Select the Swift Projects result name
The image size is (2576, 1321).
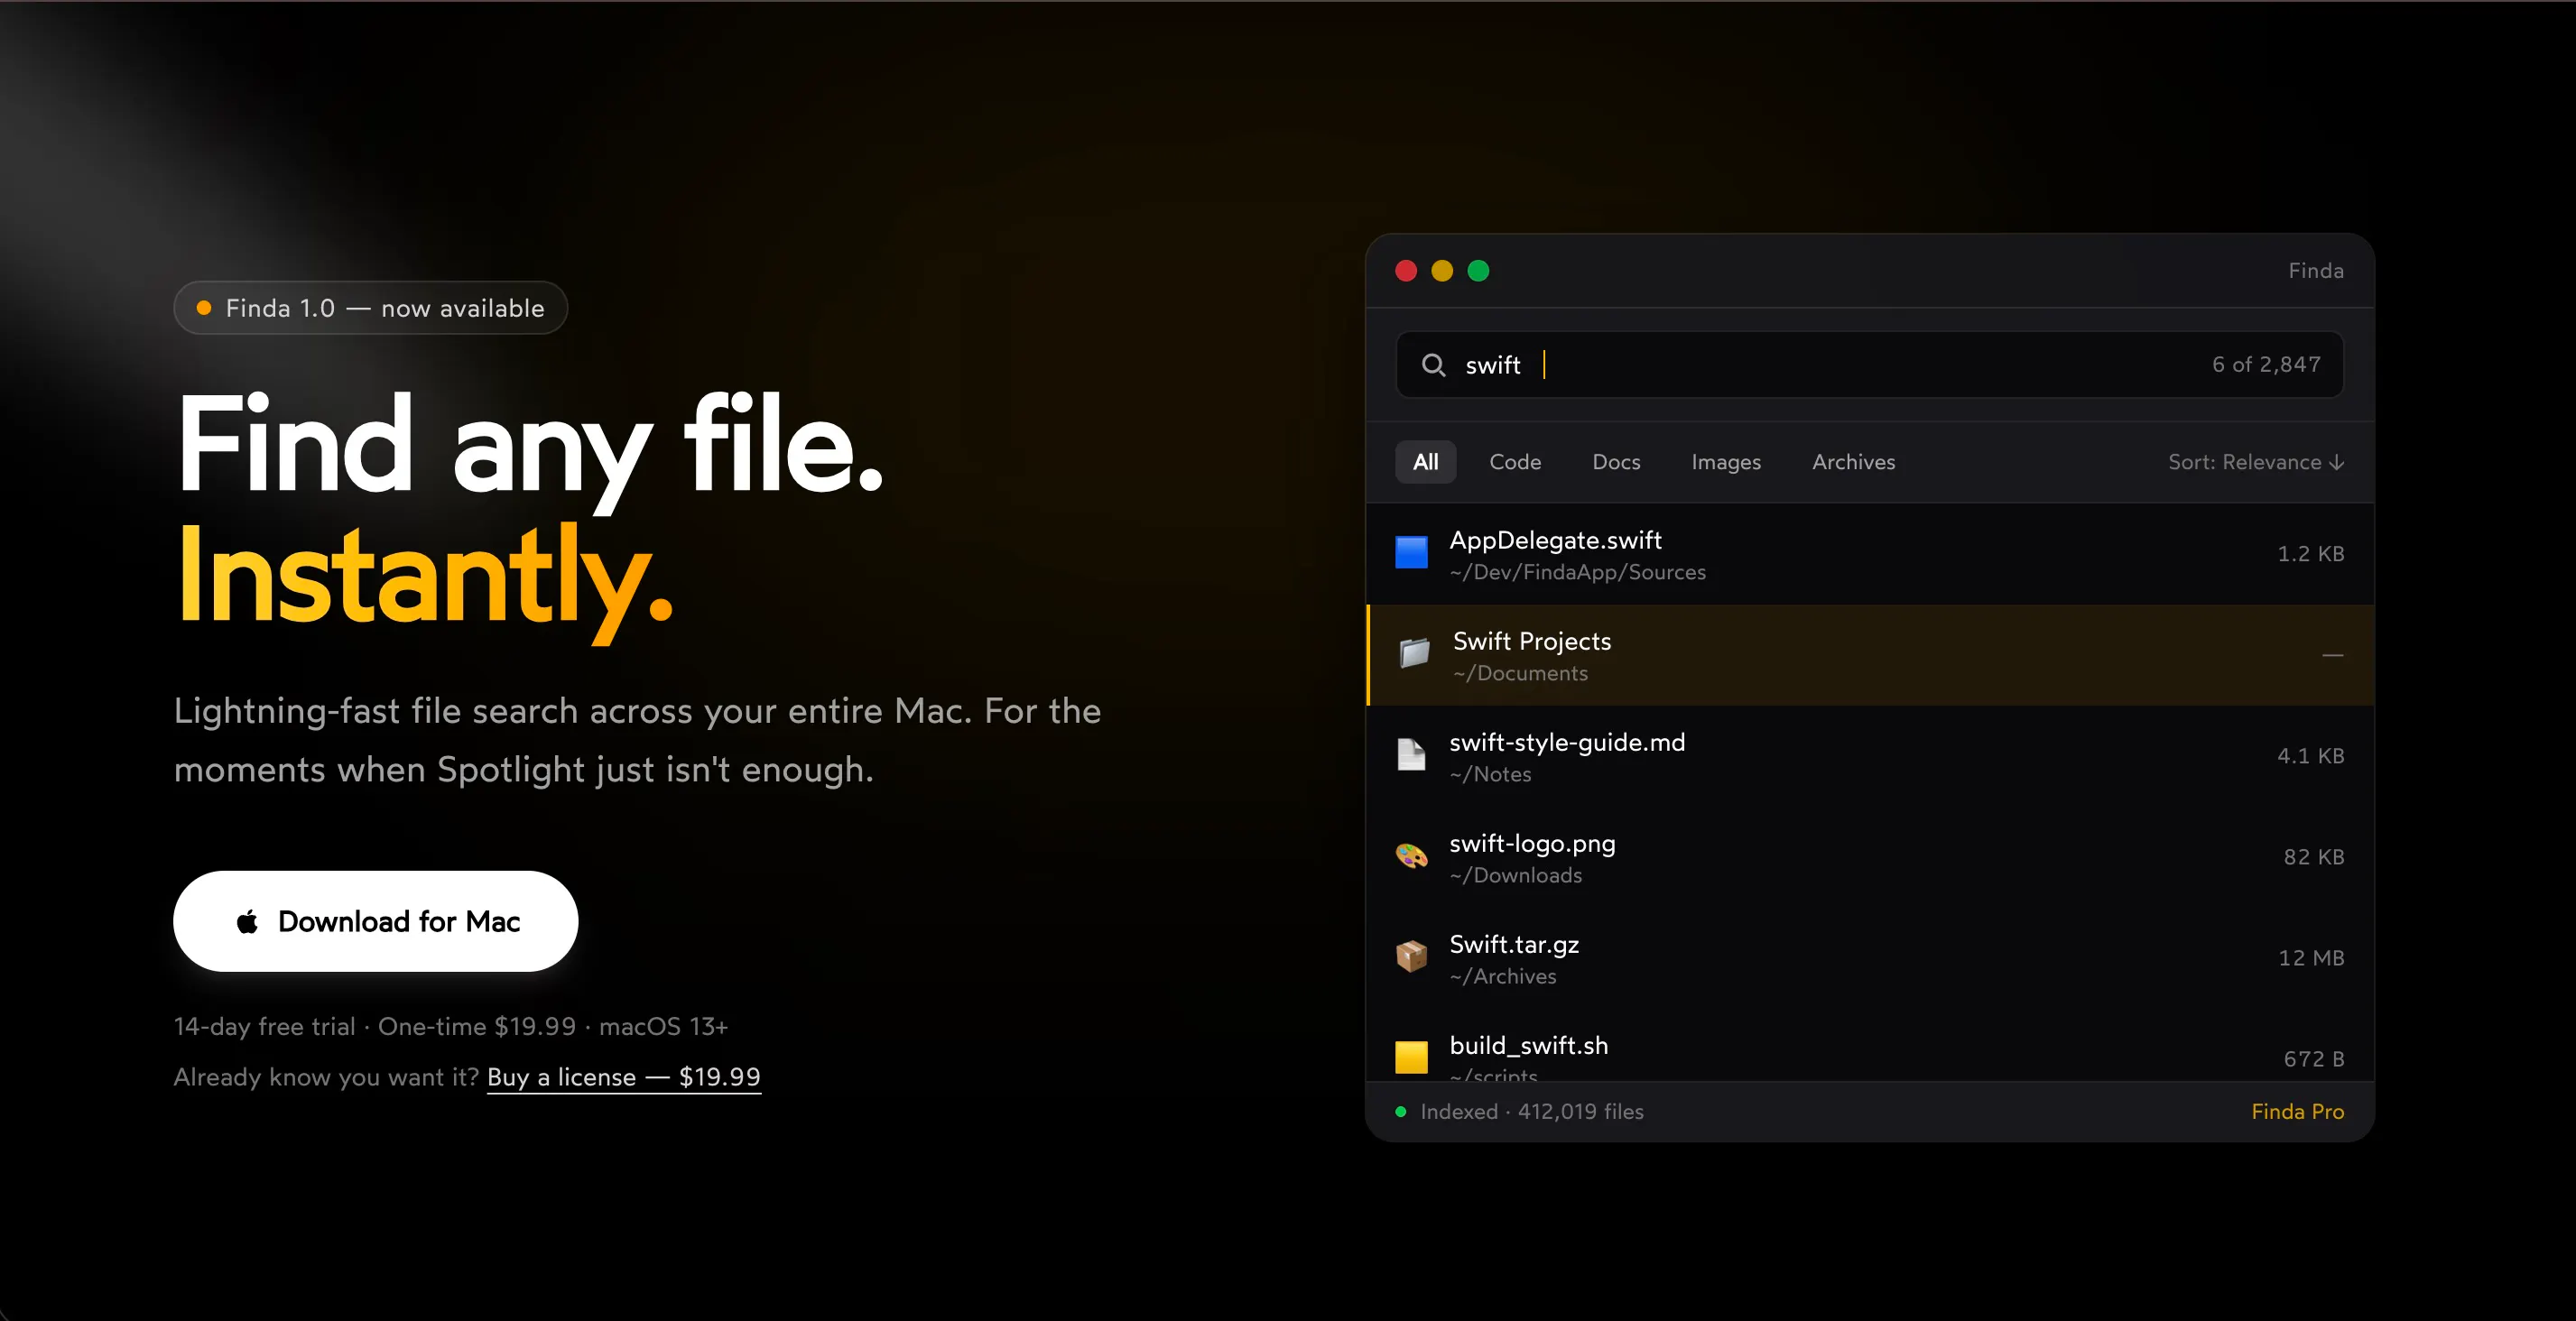pyautogui.click(x=1532, y=641)
